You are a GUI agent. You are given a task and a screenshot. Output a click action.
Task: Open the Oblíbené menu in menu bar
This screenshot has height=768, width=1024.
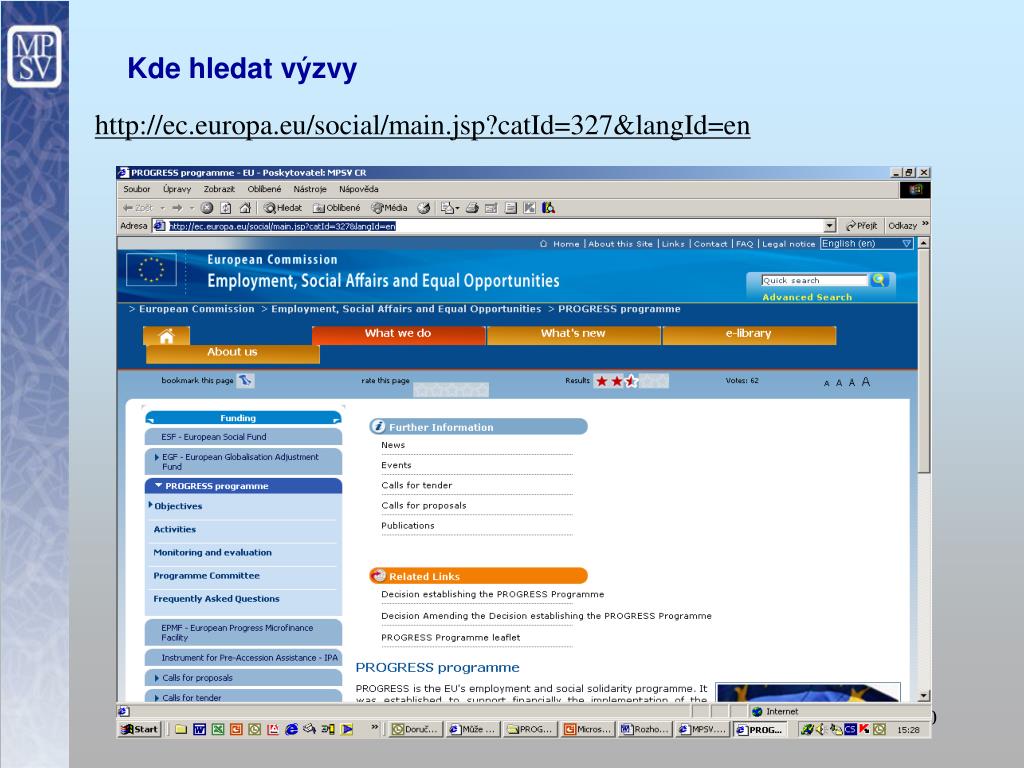click(264, 189)
